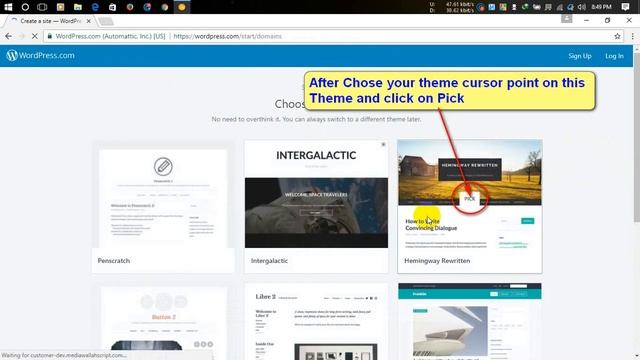Open the Chrome profile button
The height and width of the screenshot is (360, 640).
pos(567,19)
